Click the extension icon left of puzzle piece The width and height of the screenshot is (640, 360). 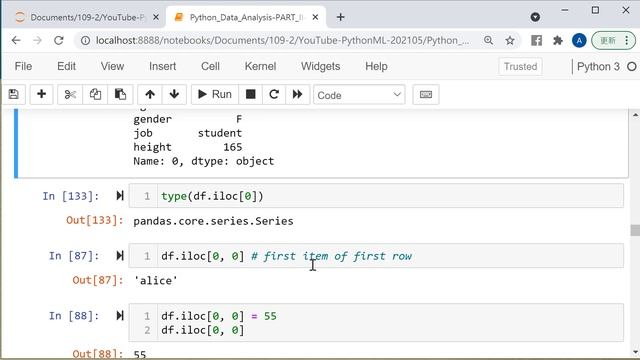(x=536, y=40)
